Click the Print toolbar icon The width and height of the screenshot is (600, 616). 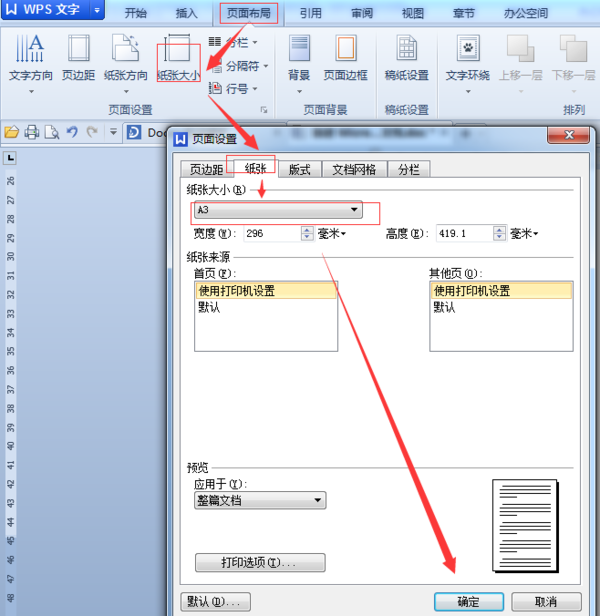(32, 132)
